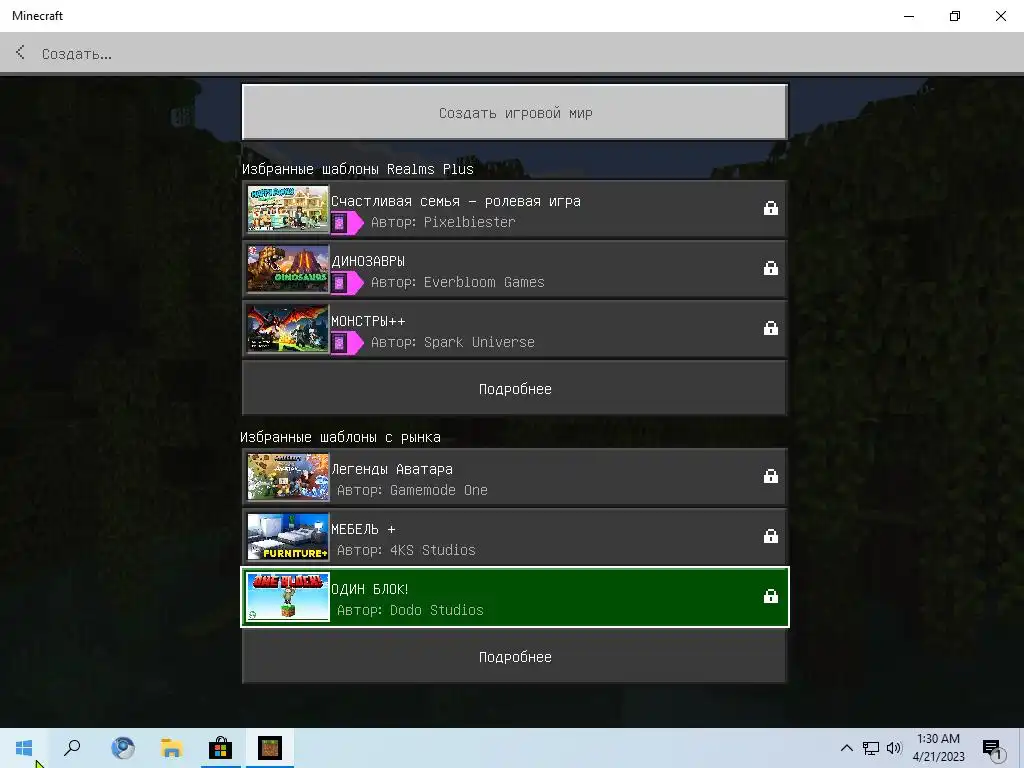1024x768 pixels.
Task: Click author text Автор: Pixelbiester
Action: pyautogui.click(x=443, y=222)
